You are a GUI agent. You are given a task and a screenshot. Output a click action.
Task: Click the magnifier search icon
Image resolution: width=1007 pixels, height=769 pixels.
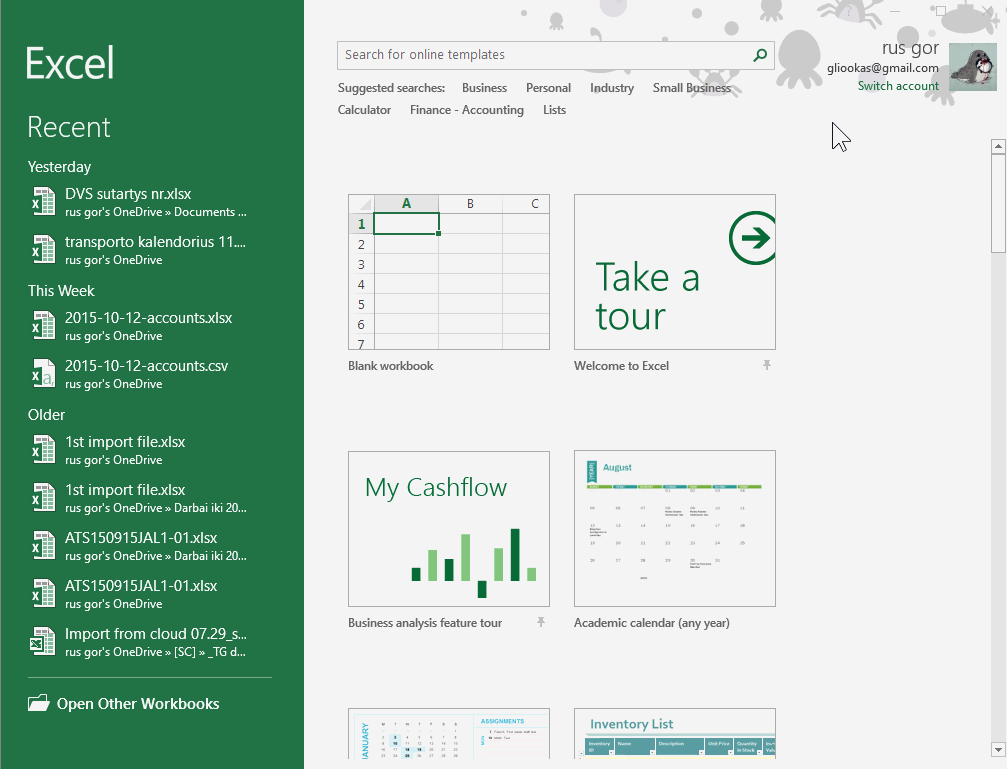(760, 55)
